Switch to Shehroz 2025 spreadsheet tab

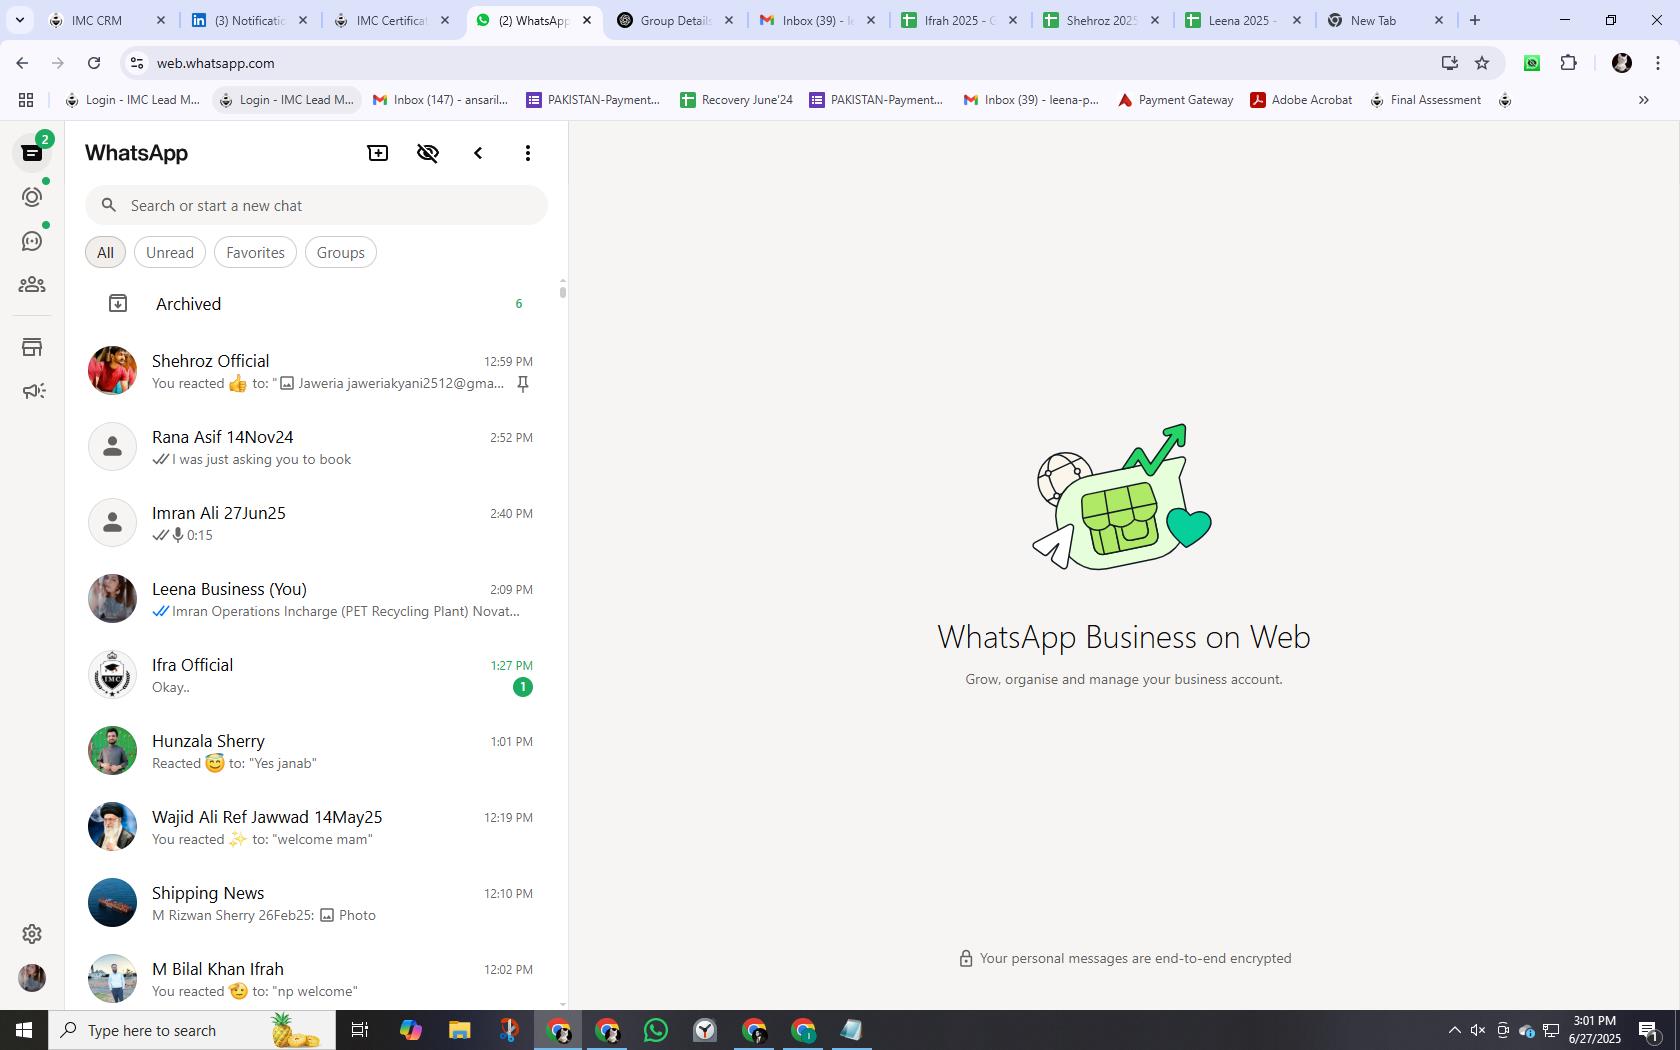point(1102,20)
